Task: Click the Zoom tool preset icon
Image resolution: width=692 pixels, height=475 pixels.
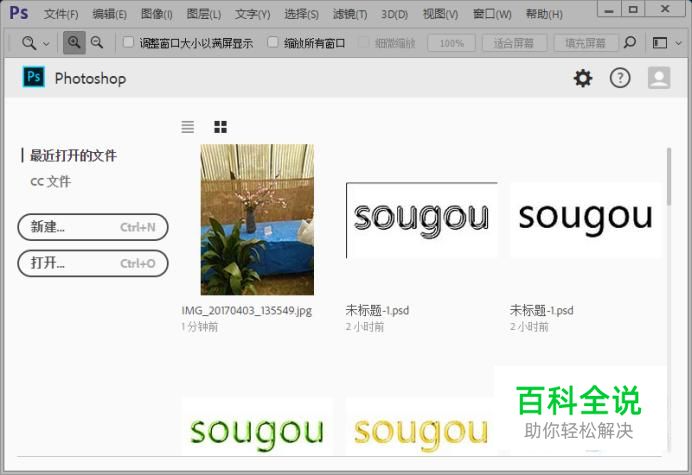Action: pos(29,43)
